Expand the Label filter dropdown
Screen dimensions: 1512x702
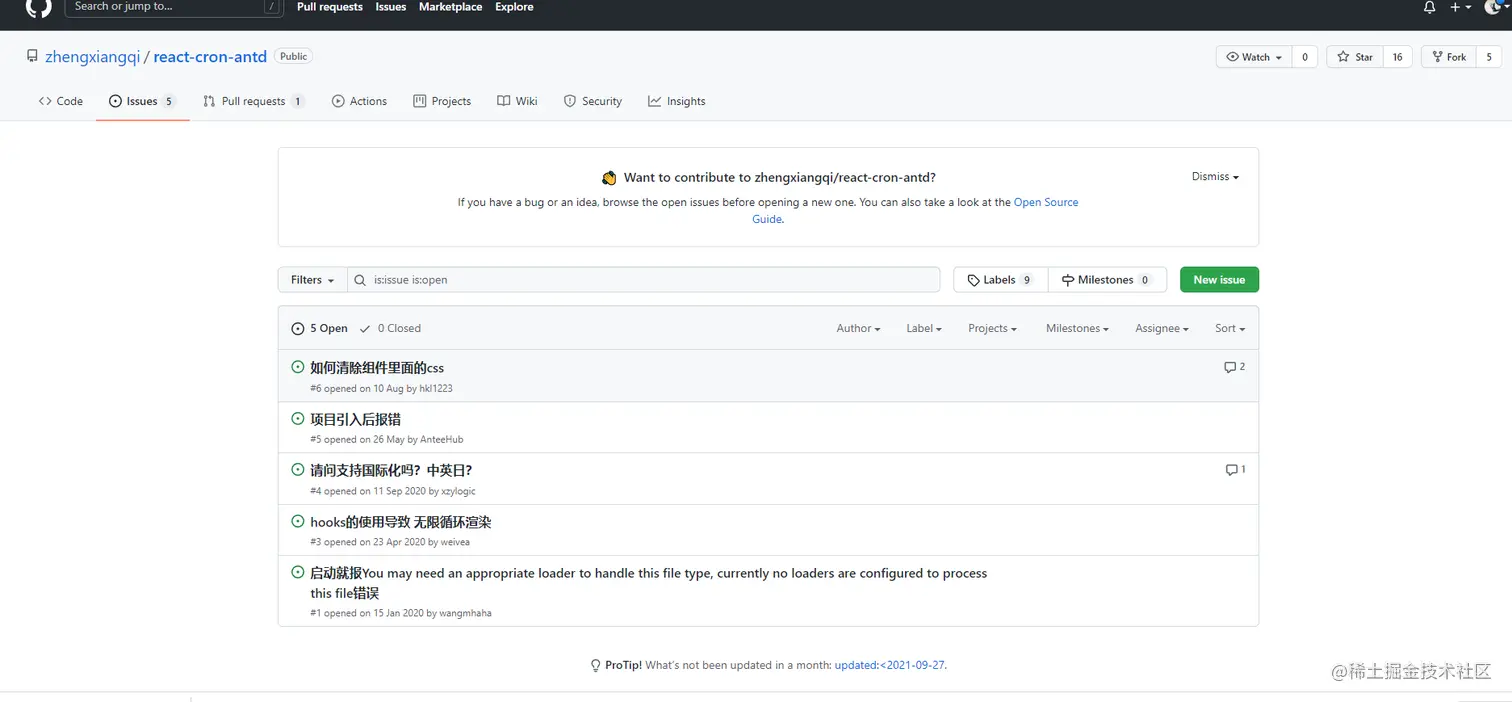[x=924, y=328]
